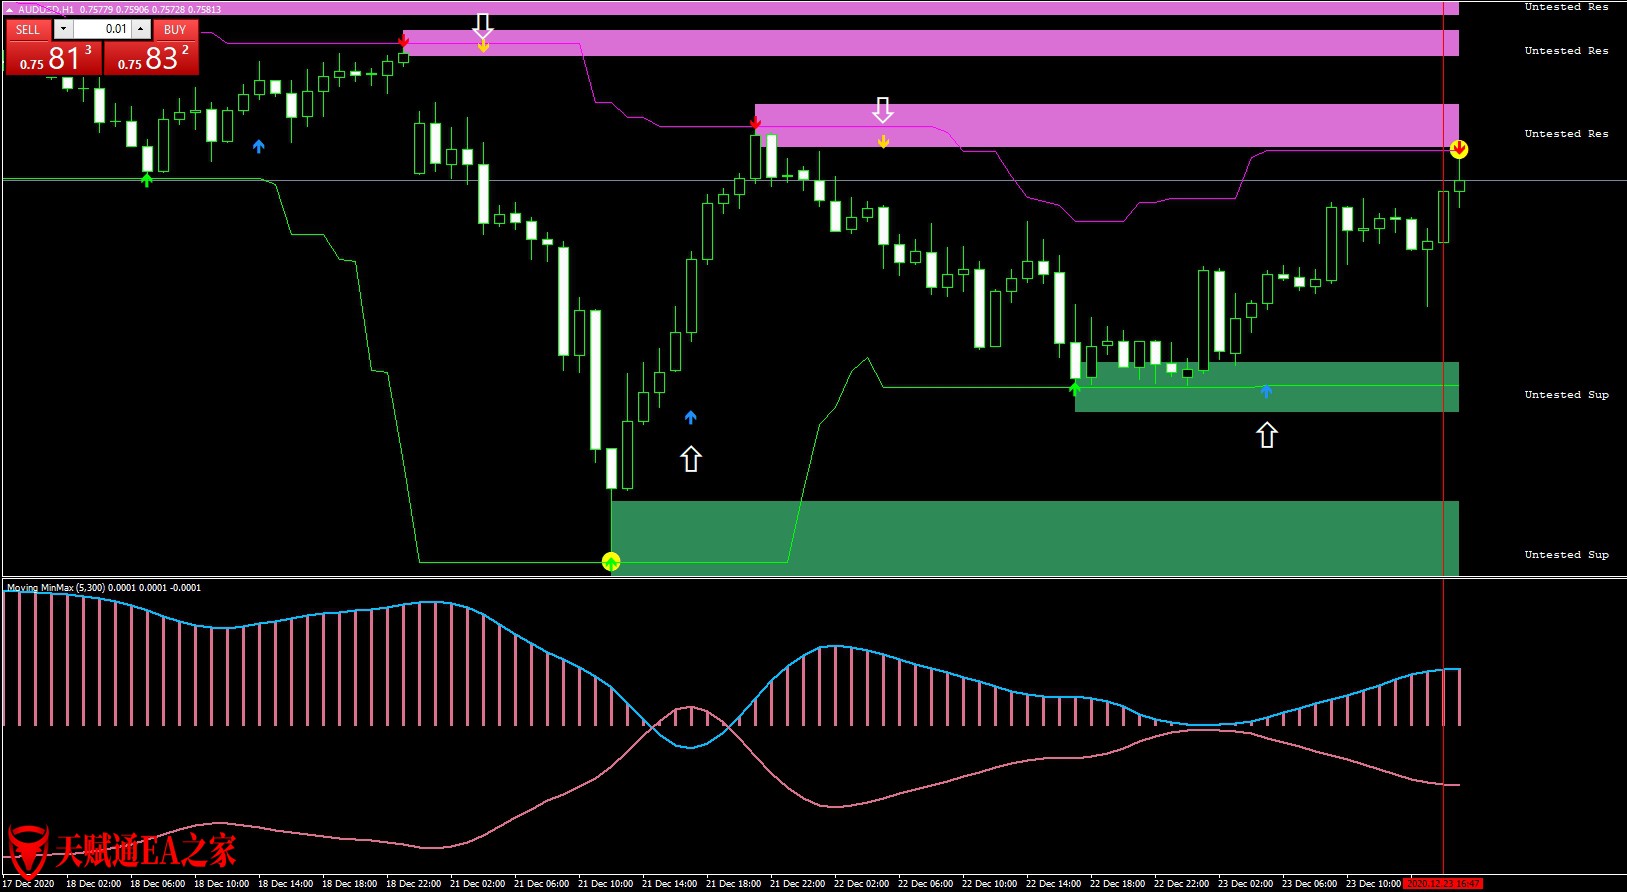Click the SELL one-click trading button
The height and width of the screenshot is (892, 1627).
point(28,30)
